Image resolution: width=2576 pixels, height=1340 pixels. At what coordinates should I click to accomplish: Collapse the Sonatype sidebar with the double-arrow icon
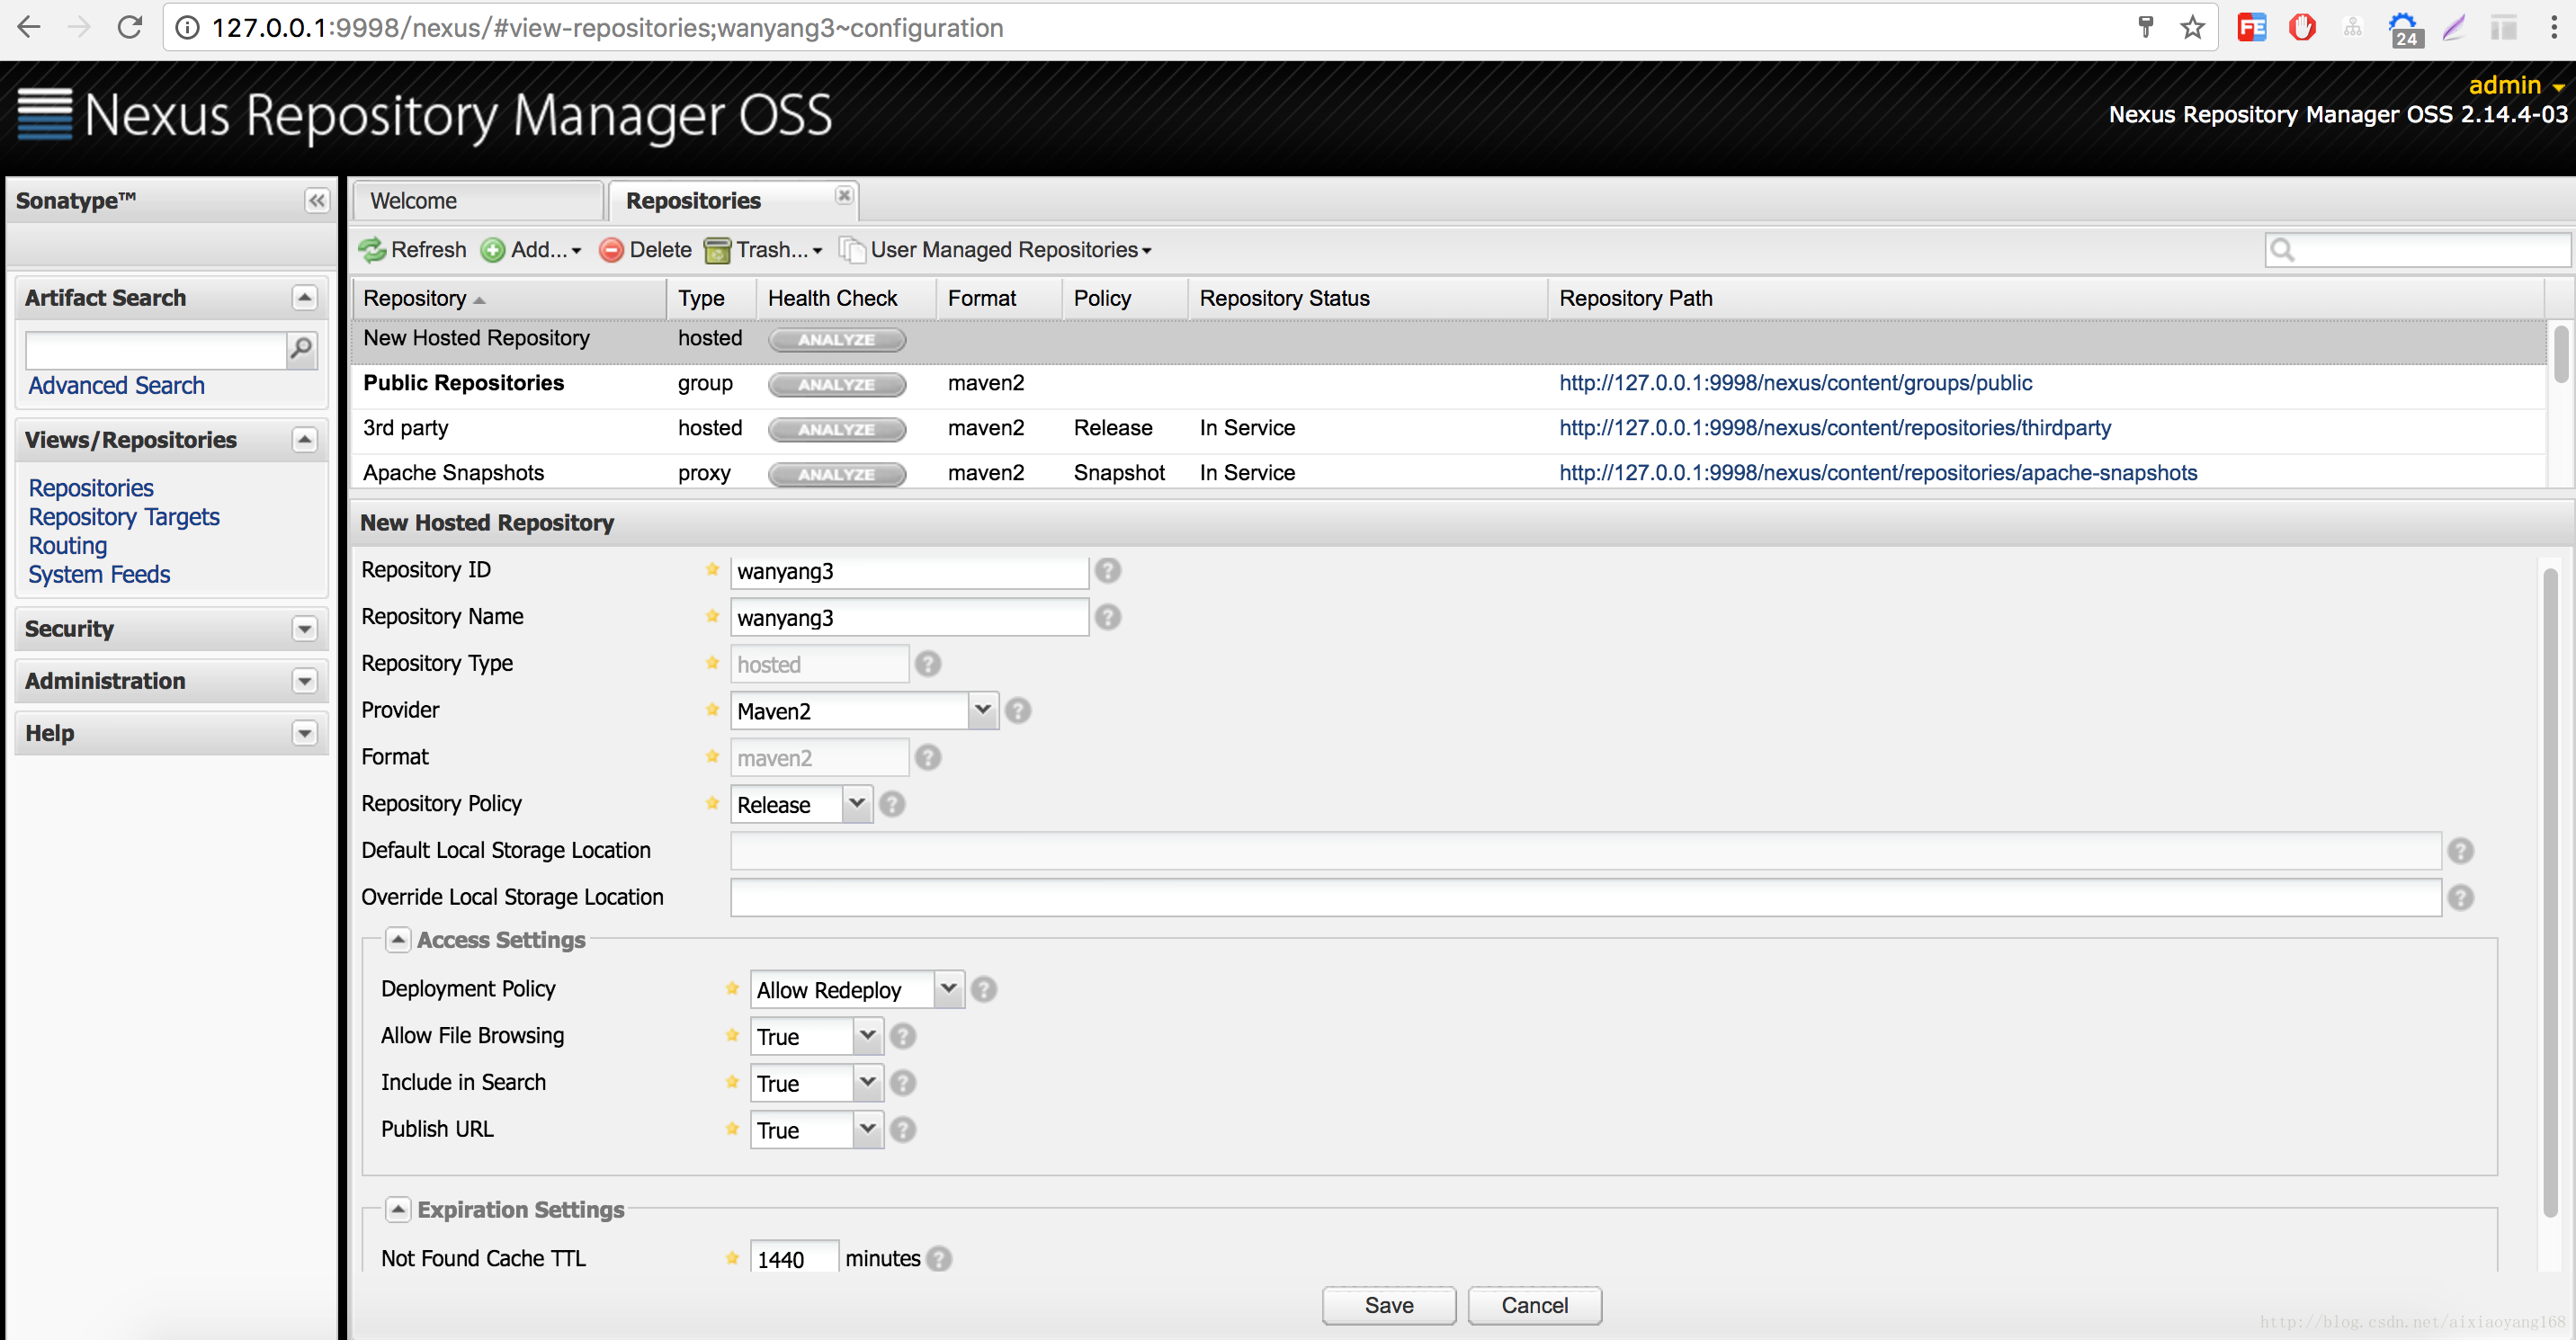point(316,201)
